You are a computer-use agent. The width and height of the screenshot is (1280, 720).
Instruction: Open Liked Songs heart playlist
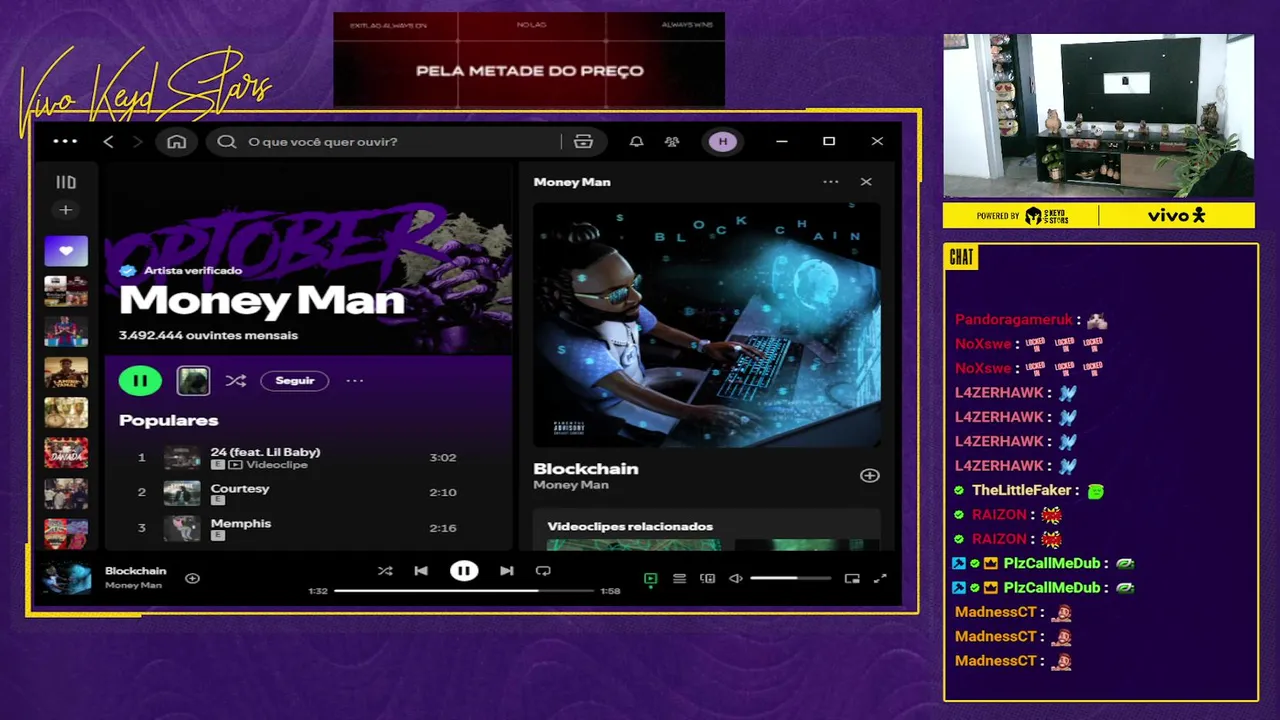66,251
